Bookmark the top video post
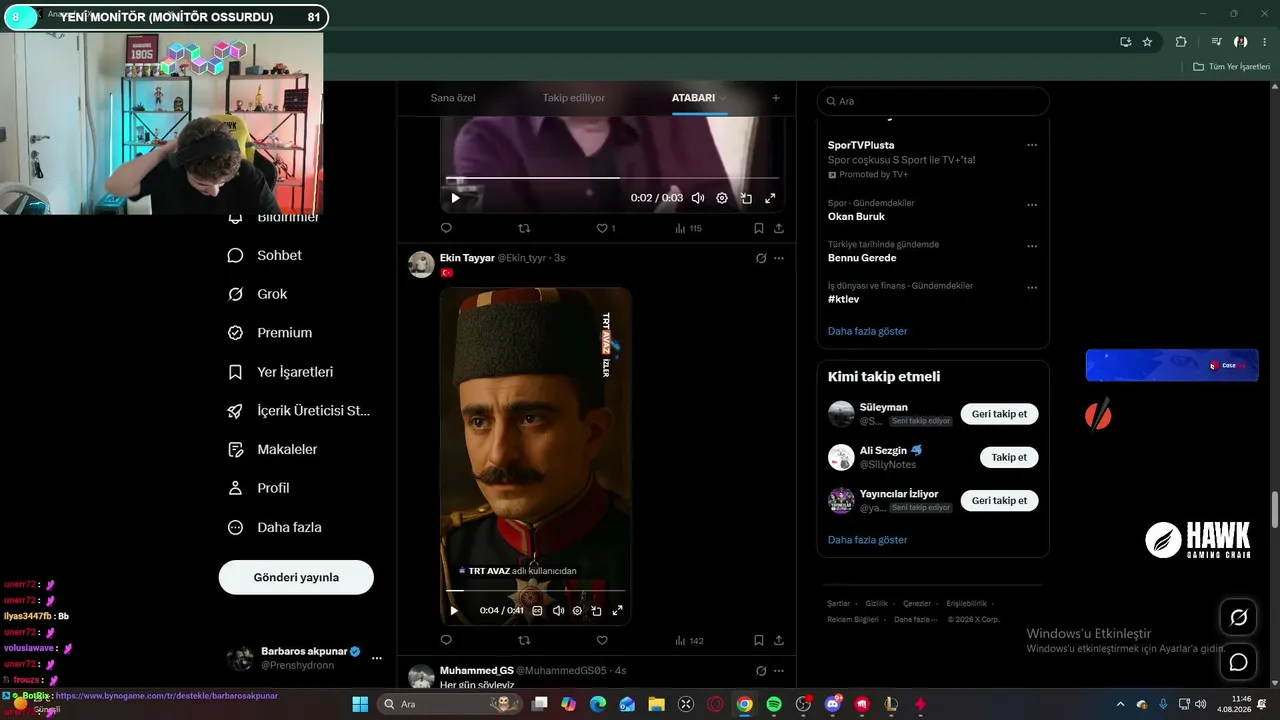This screenshot has width=1280, height=720. [x=759, y=228]
